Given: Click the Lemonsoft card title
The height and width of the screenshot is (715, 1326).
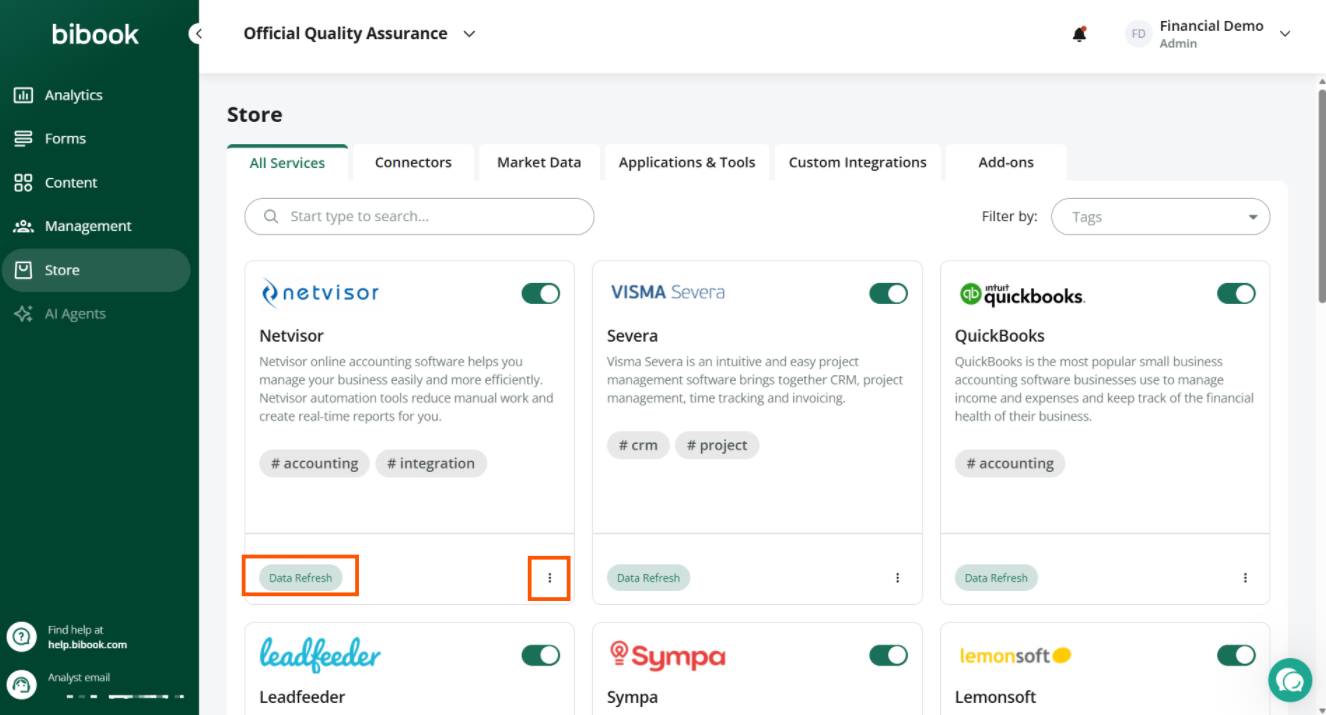Looking at the screenshot, I should tap(995, 697).
